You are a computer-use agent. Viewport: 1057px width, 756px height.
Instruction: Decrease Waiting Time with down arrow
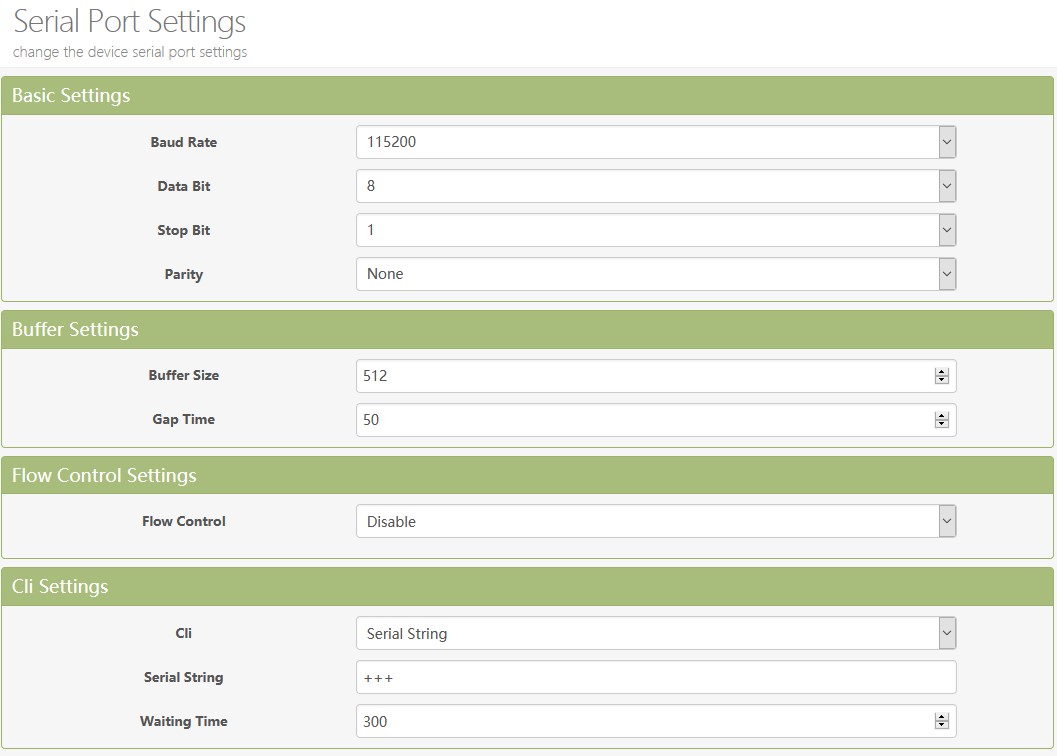(941, 725)
